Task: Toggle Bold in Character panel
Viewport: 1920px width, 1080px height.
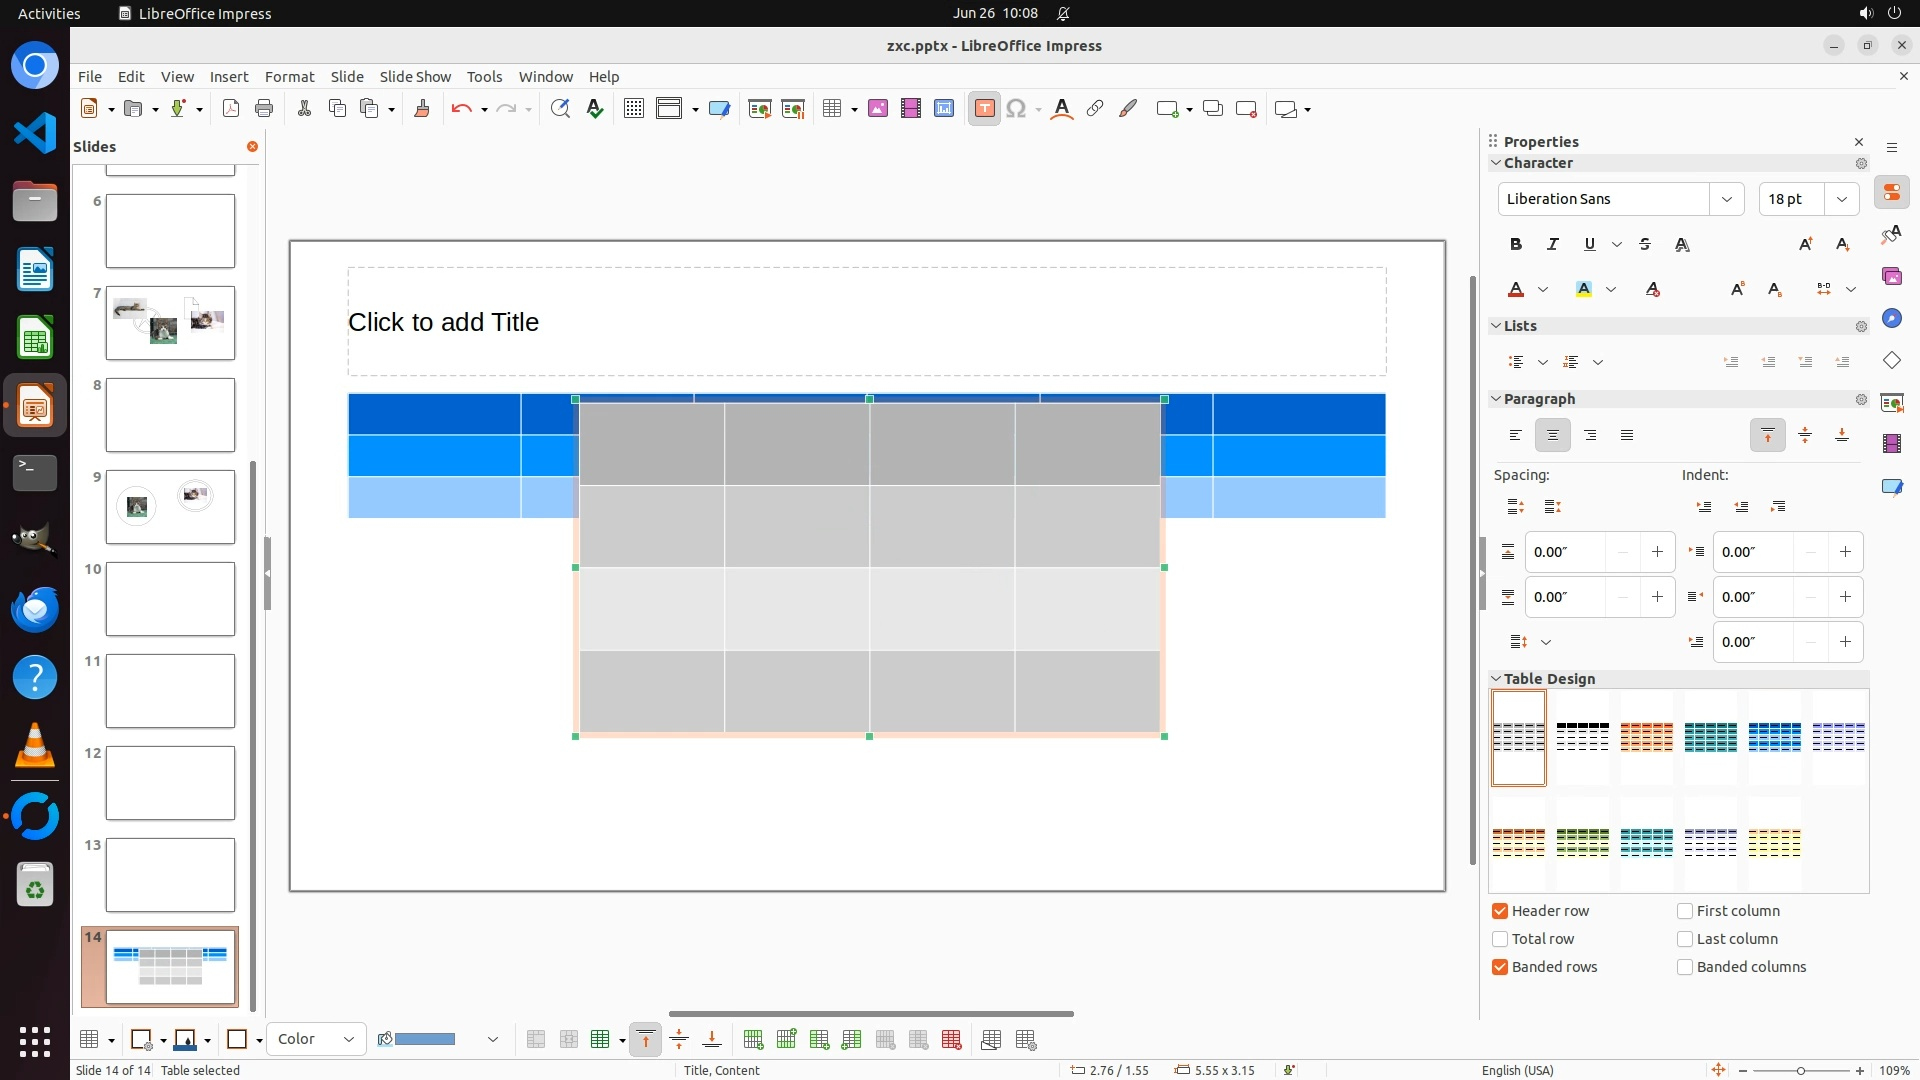Action: click(x=1515, y=244)
